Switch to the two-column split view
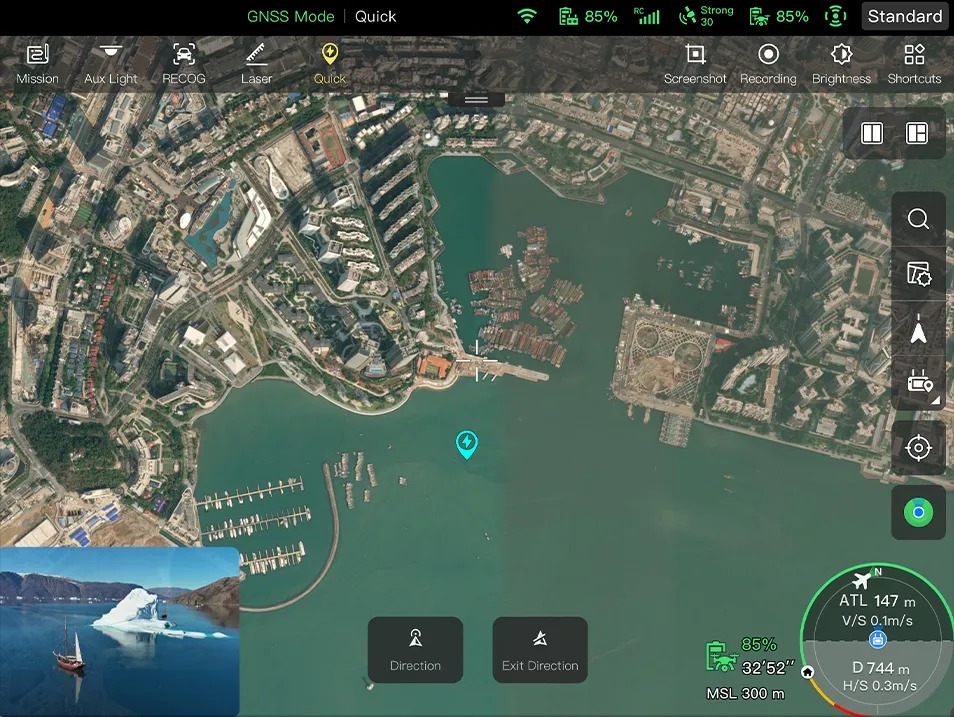 click(872, 133)
